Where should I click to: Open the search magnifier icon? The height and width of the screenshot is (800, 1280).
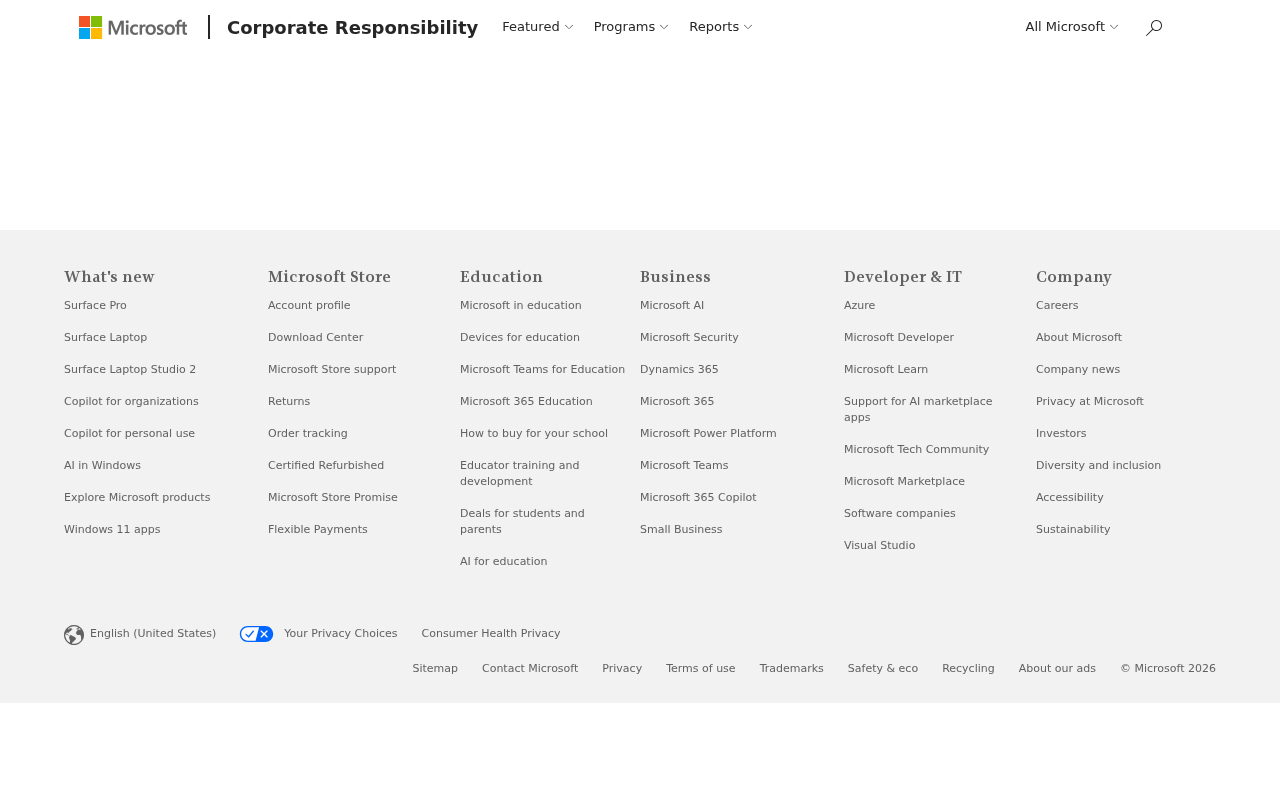(1154, 28)
